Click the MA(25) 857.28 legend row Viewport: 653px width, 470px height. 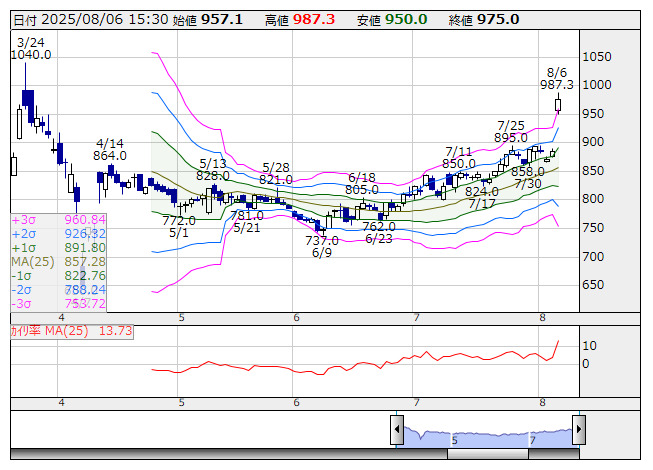(58, 262)
